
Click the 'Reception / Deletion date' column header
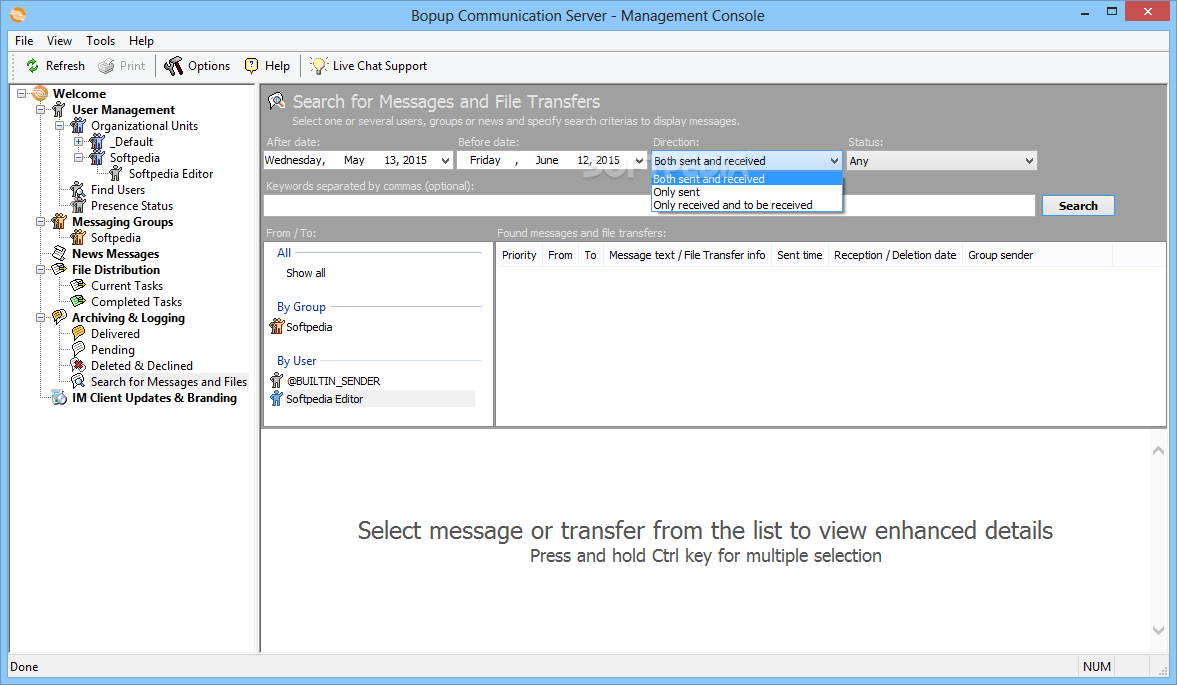click(895, 255)
